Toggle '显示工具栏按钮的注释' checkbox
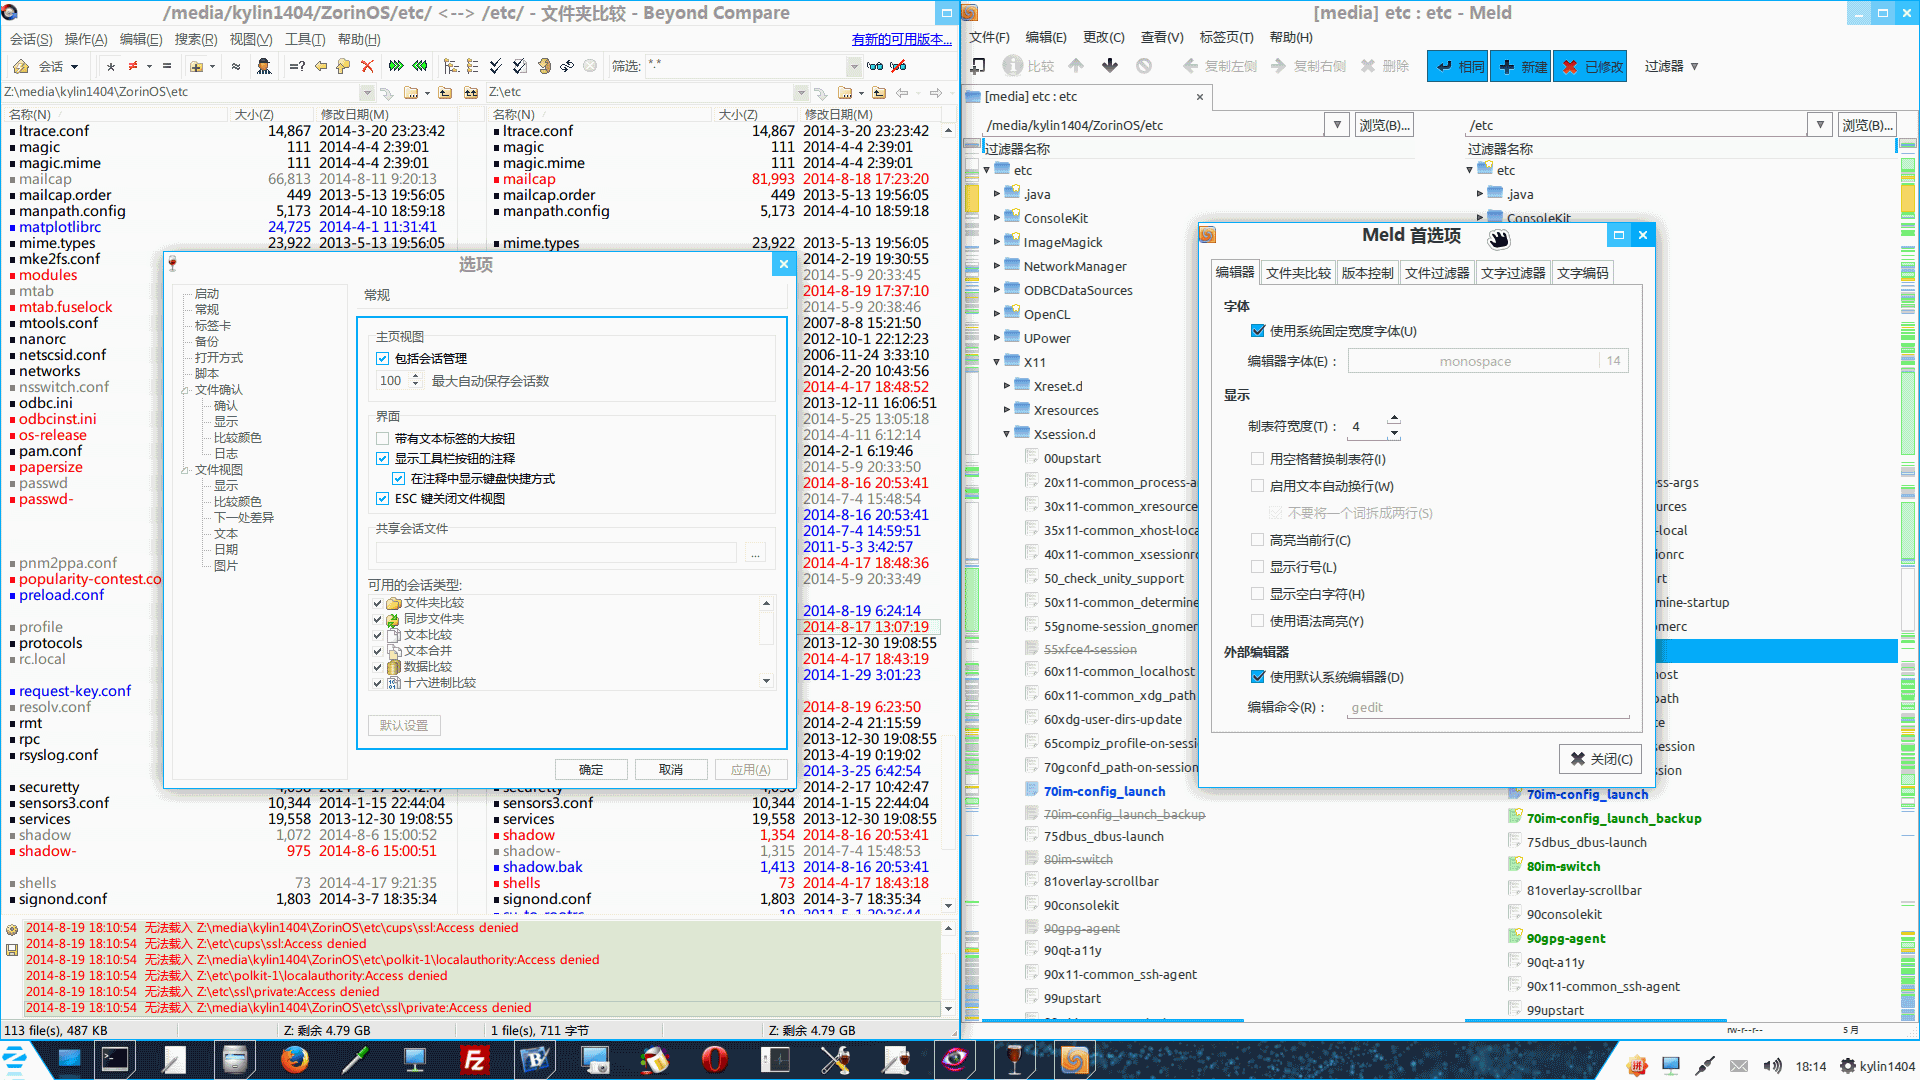The width and height of the screenshot is (1920, 1080). (x=382, y=458)
